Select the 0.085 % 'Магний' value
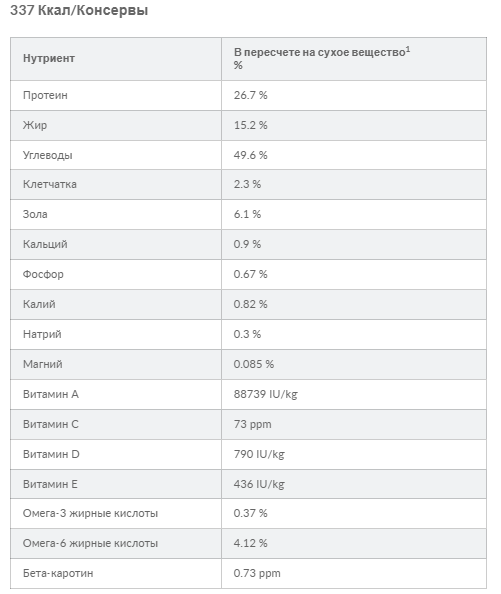 (x=254, y=364)
